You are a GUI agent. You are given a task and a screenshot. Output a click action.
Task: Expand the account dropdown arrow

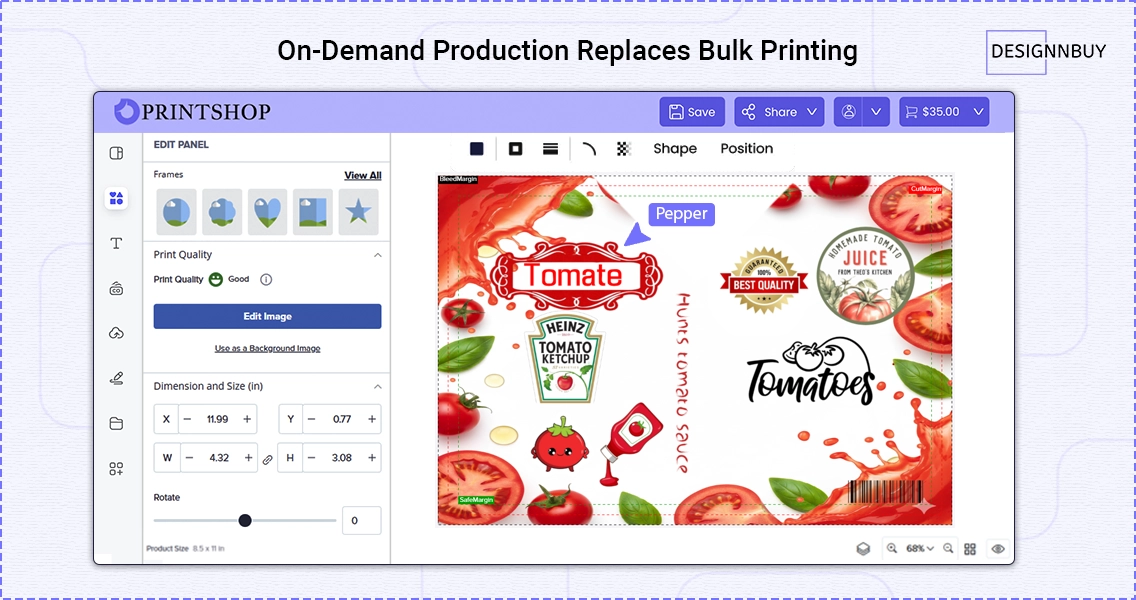pos(876,112)
